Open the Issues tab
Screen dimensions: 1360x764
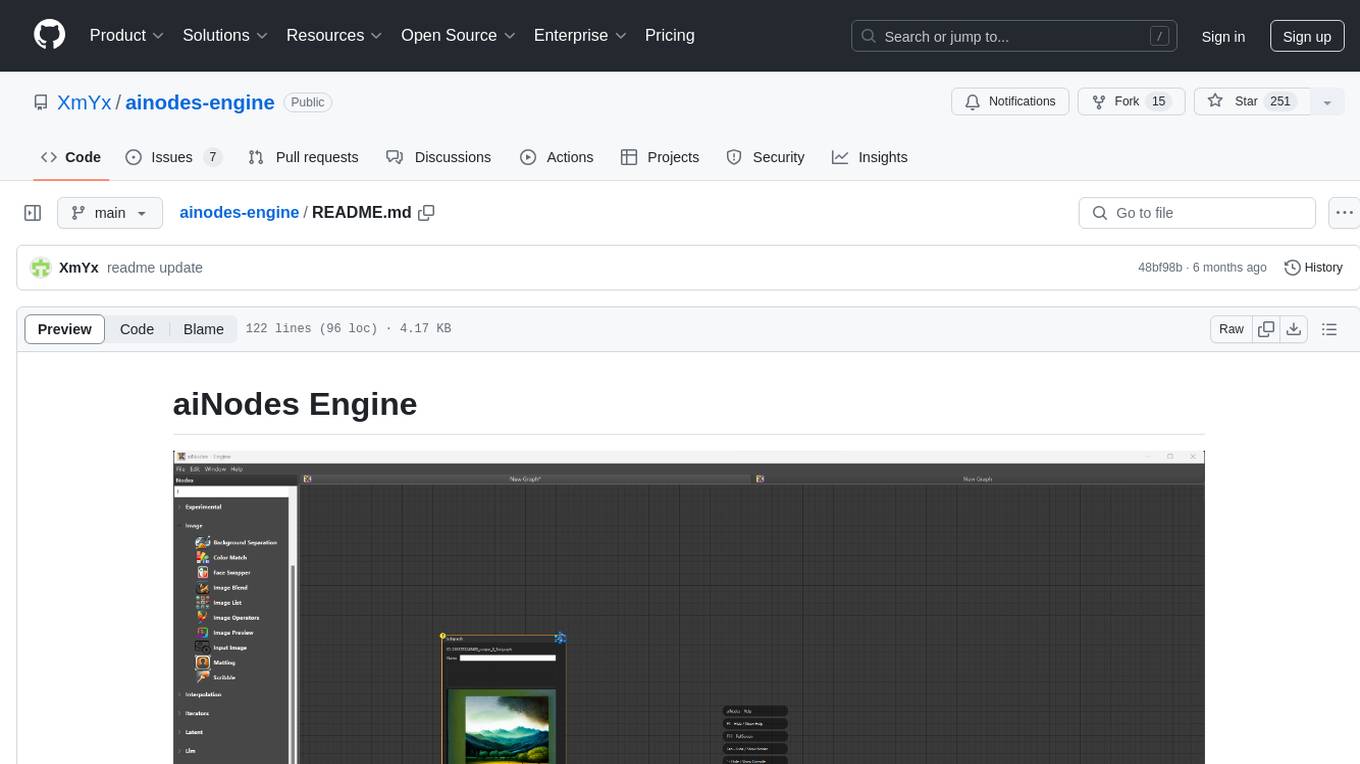[x=173, y=157]
